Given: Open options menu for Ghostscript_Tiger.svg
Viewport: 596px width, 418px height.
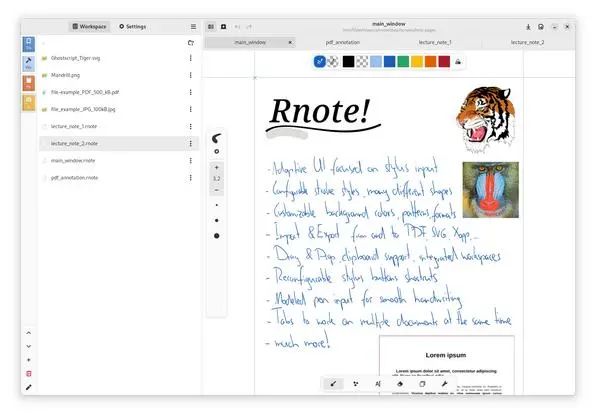Looking at the screenshot, I should (190, 58).
